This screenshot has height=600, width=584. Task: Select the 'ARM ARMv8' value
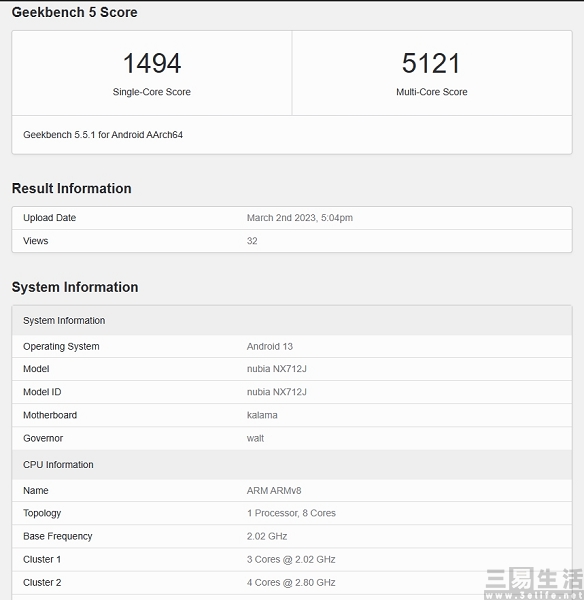click(274, 491)
